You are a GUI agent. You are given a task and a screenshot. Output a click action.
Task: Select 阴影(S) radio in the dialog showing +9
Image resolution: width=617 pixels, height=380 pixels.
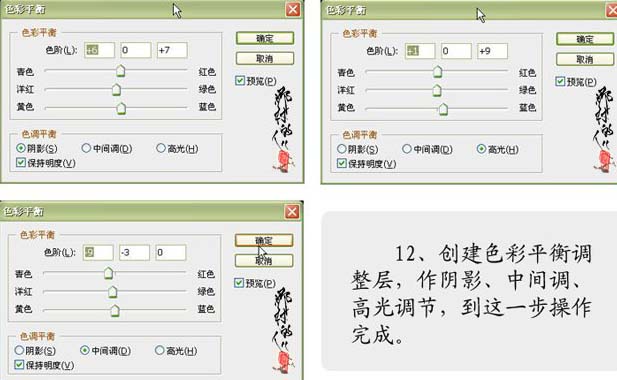pos(342,149)
